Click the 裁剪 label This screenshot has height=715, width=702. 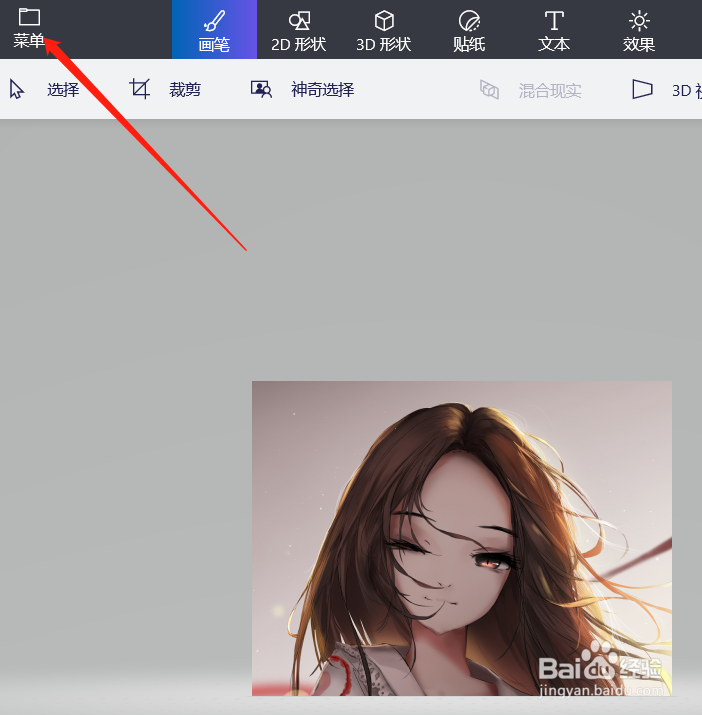(x=185, y=89)
